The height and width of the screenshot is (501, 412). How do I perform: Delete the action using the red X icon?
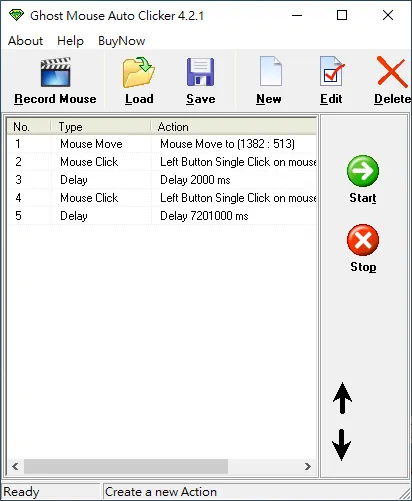click(392, 72)
